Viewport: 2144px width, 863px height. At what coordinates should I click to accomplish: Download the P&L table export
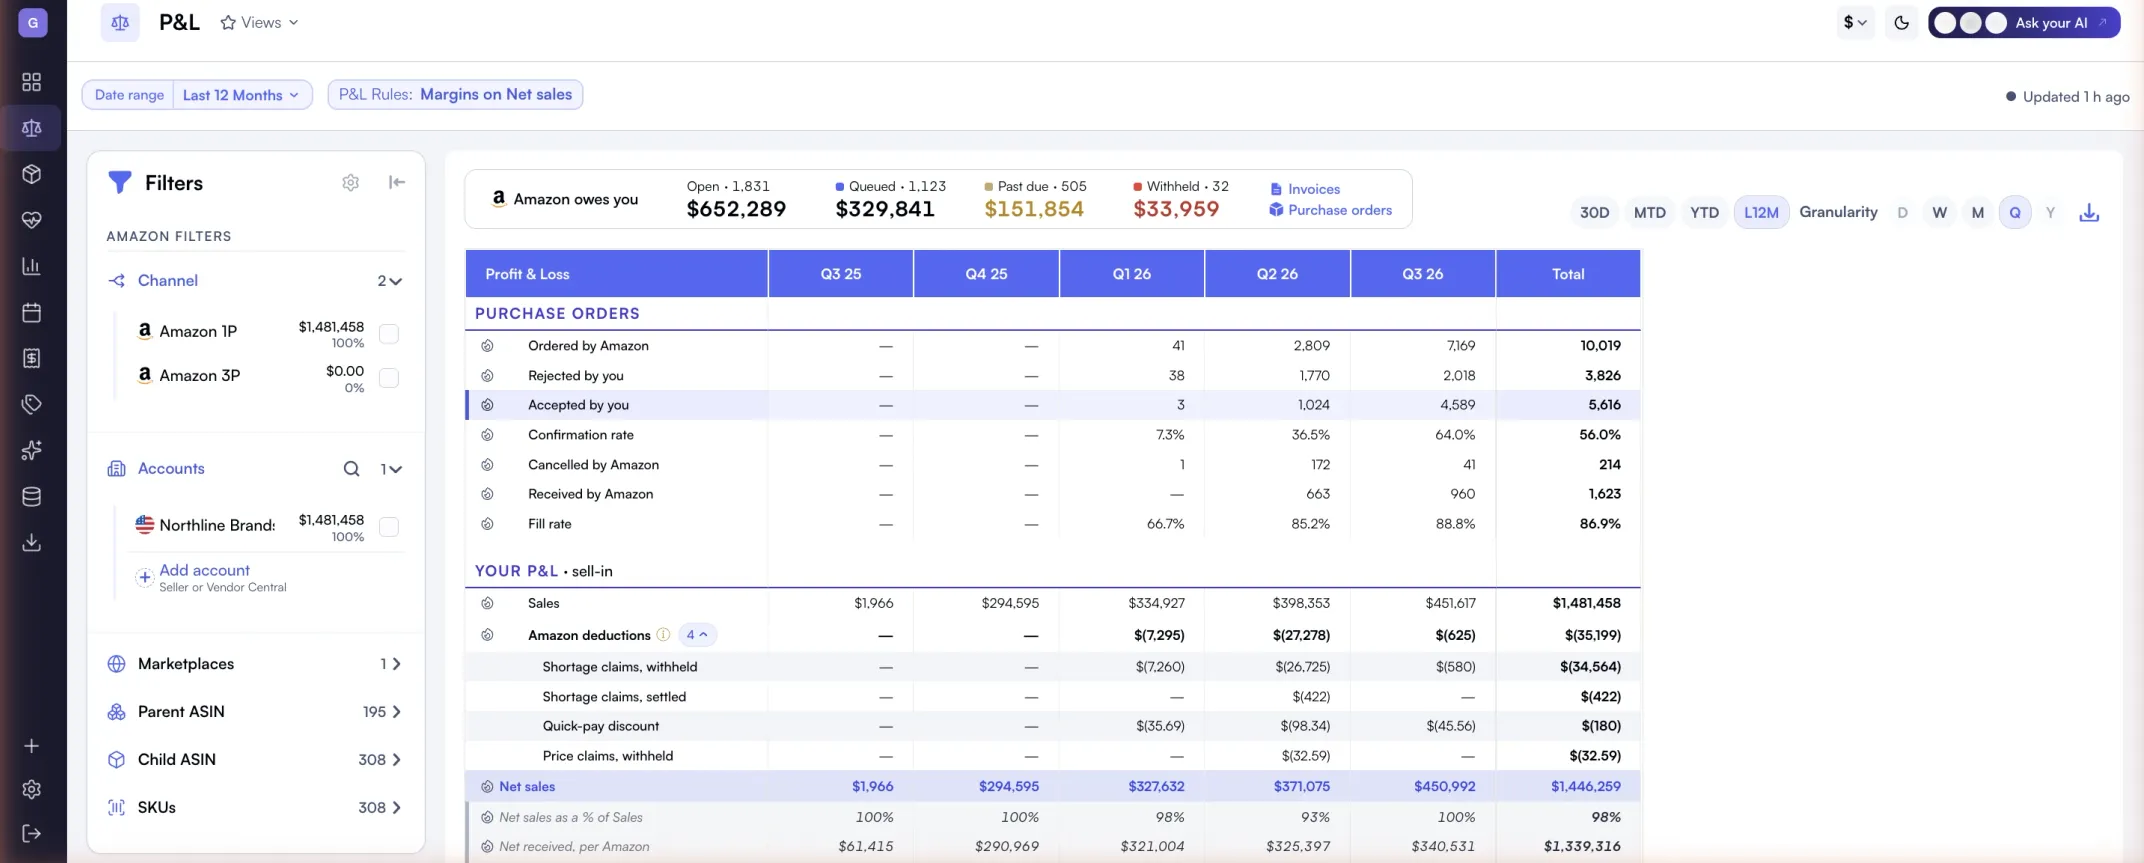tap(2089, 212)
